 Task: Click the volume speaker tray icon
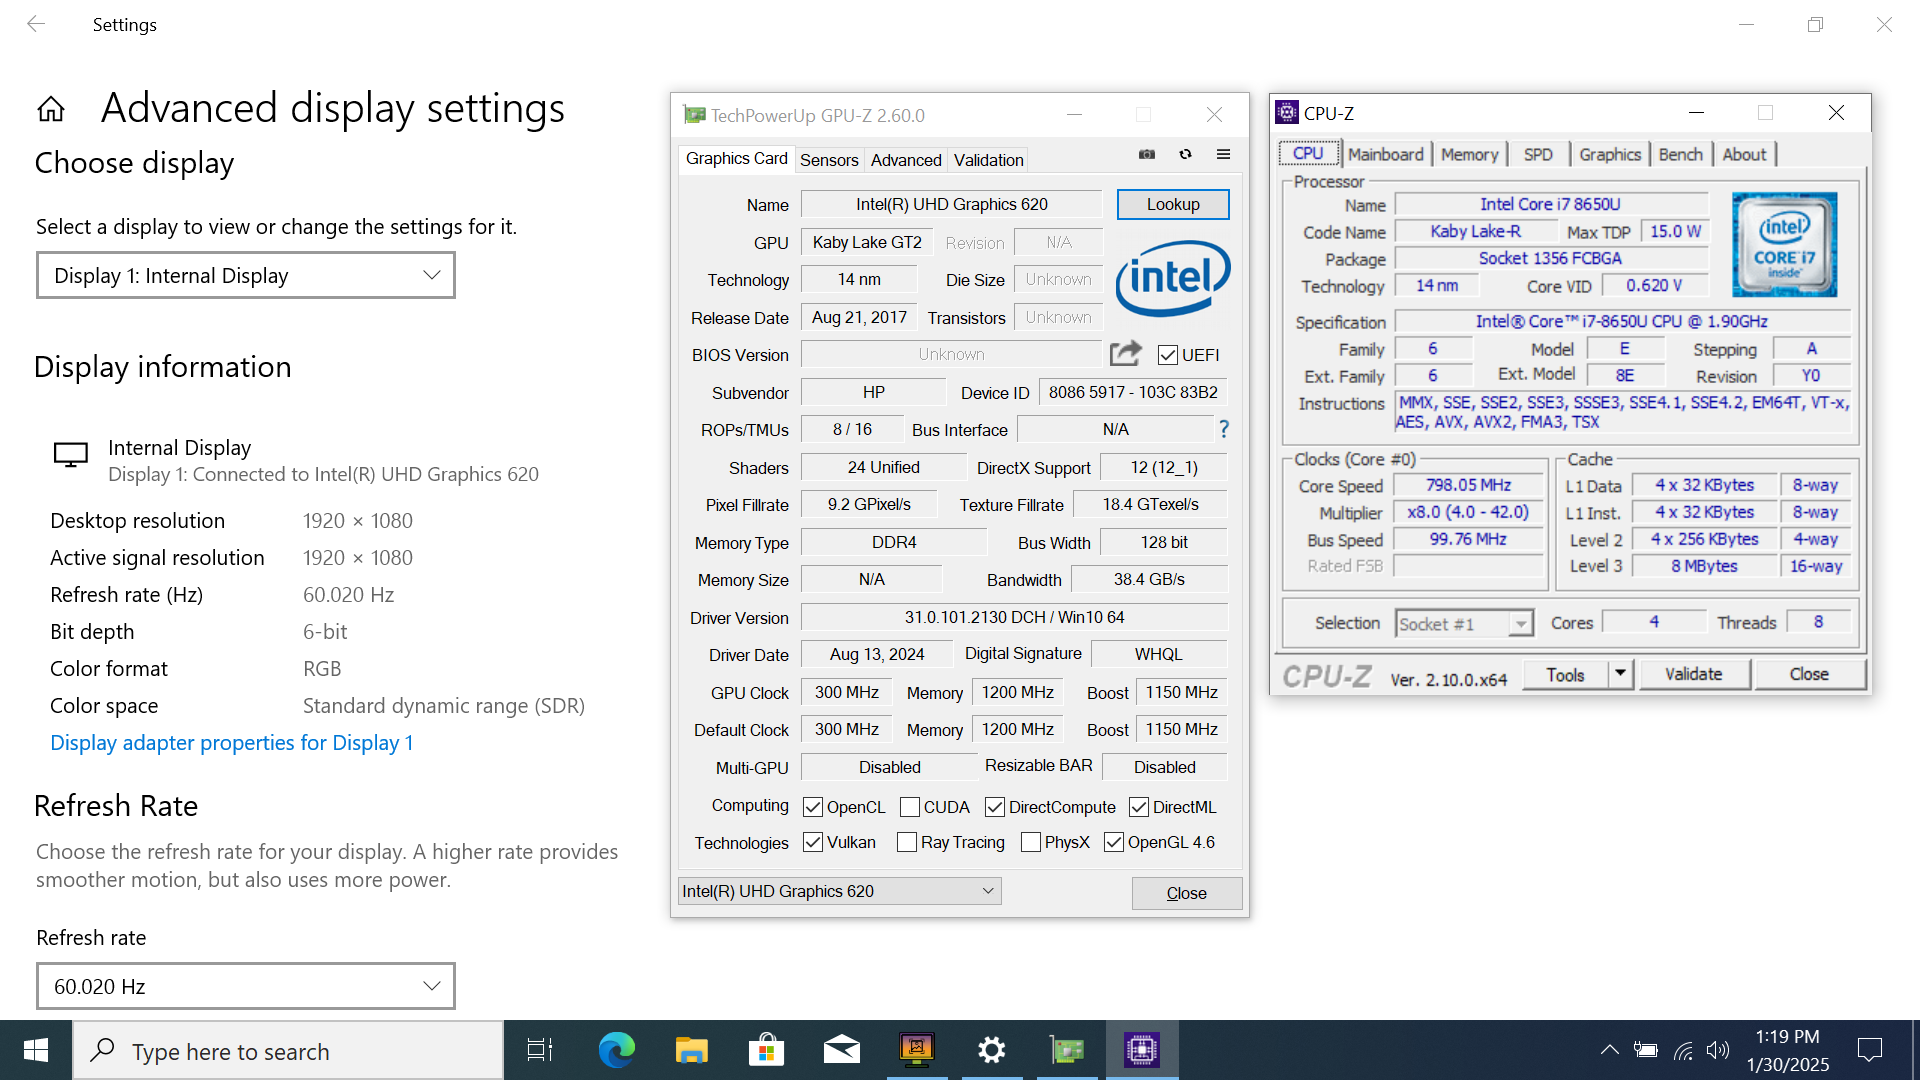[x=1718, y=1050]
